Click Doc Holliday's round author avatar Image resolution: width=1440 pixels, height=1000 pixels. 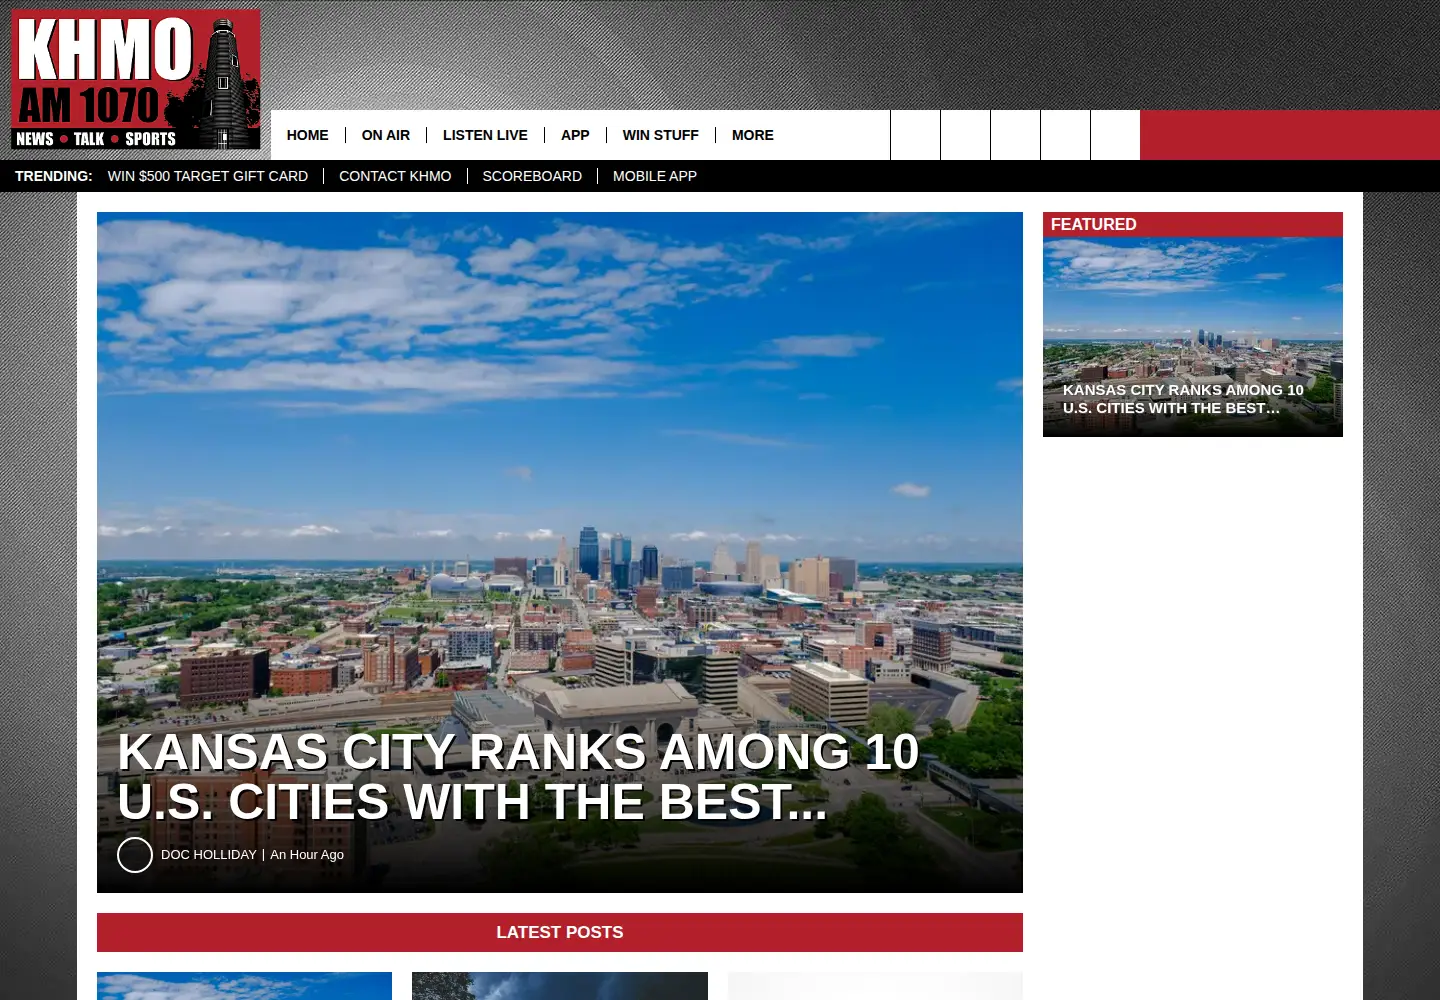click(x=135, y=855)
